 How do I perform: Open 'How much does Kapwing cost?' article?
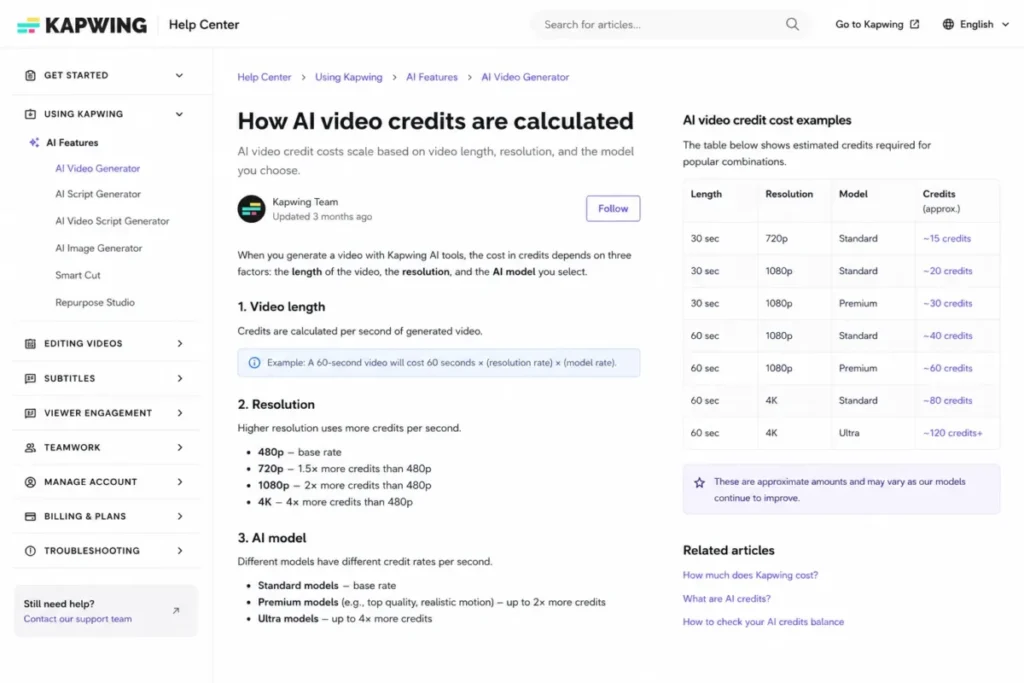[750, 575]
